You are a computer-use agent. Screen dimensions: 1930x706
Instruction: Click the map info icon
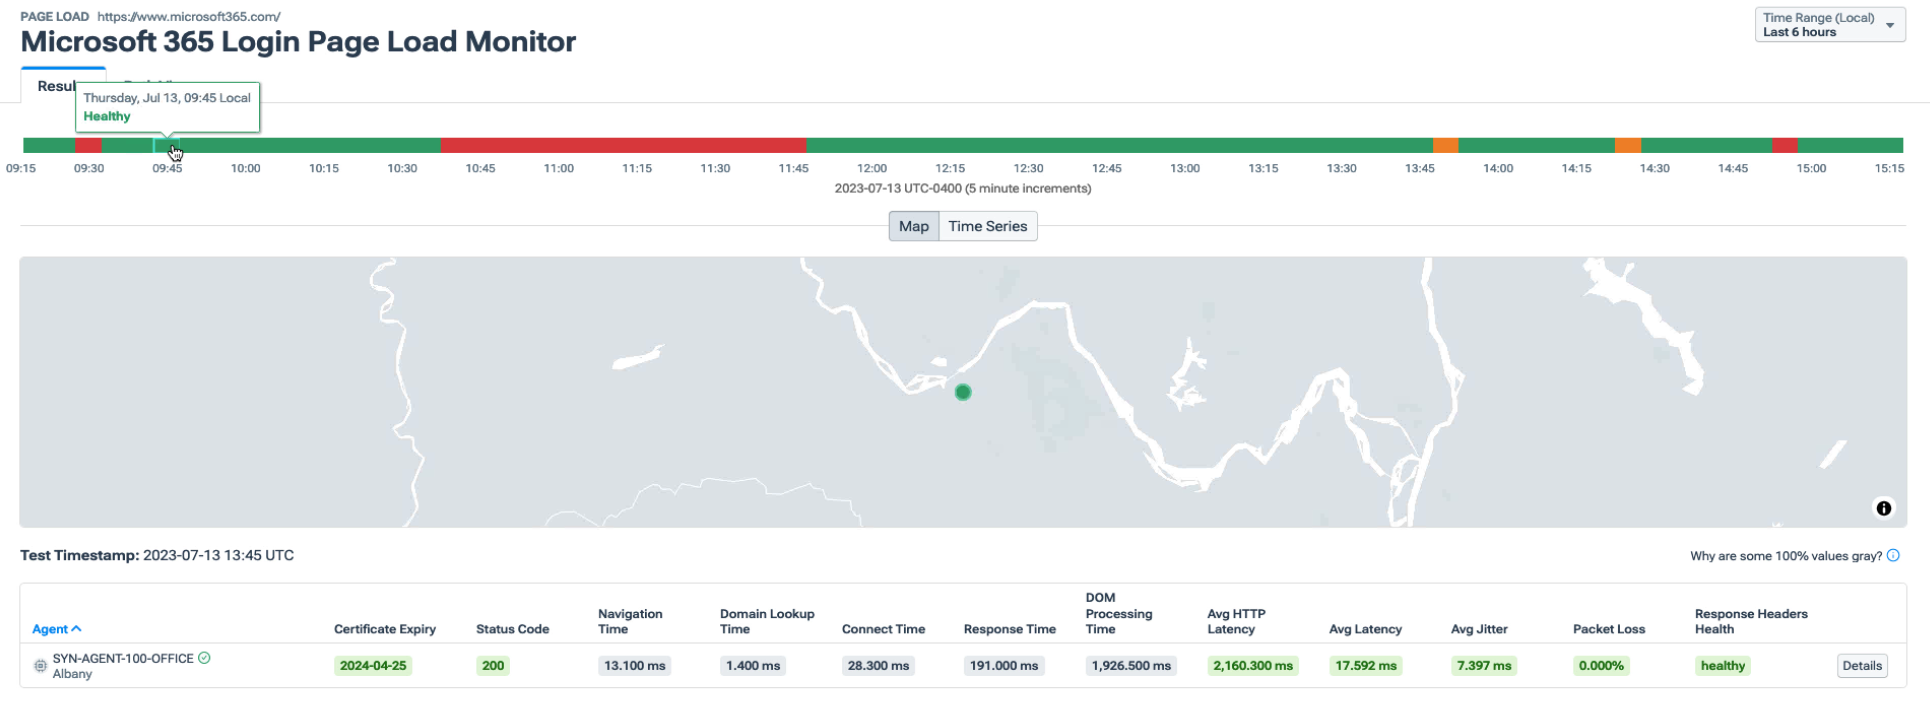1883,508
